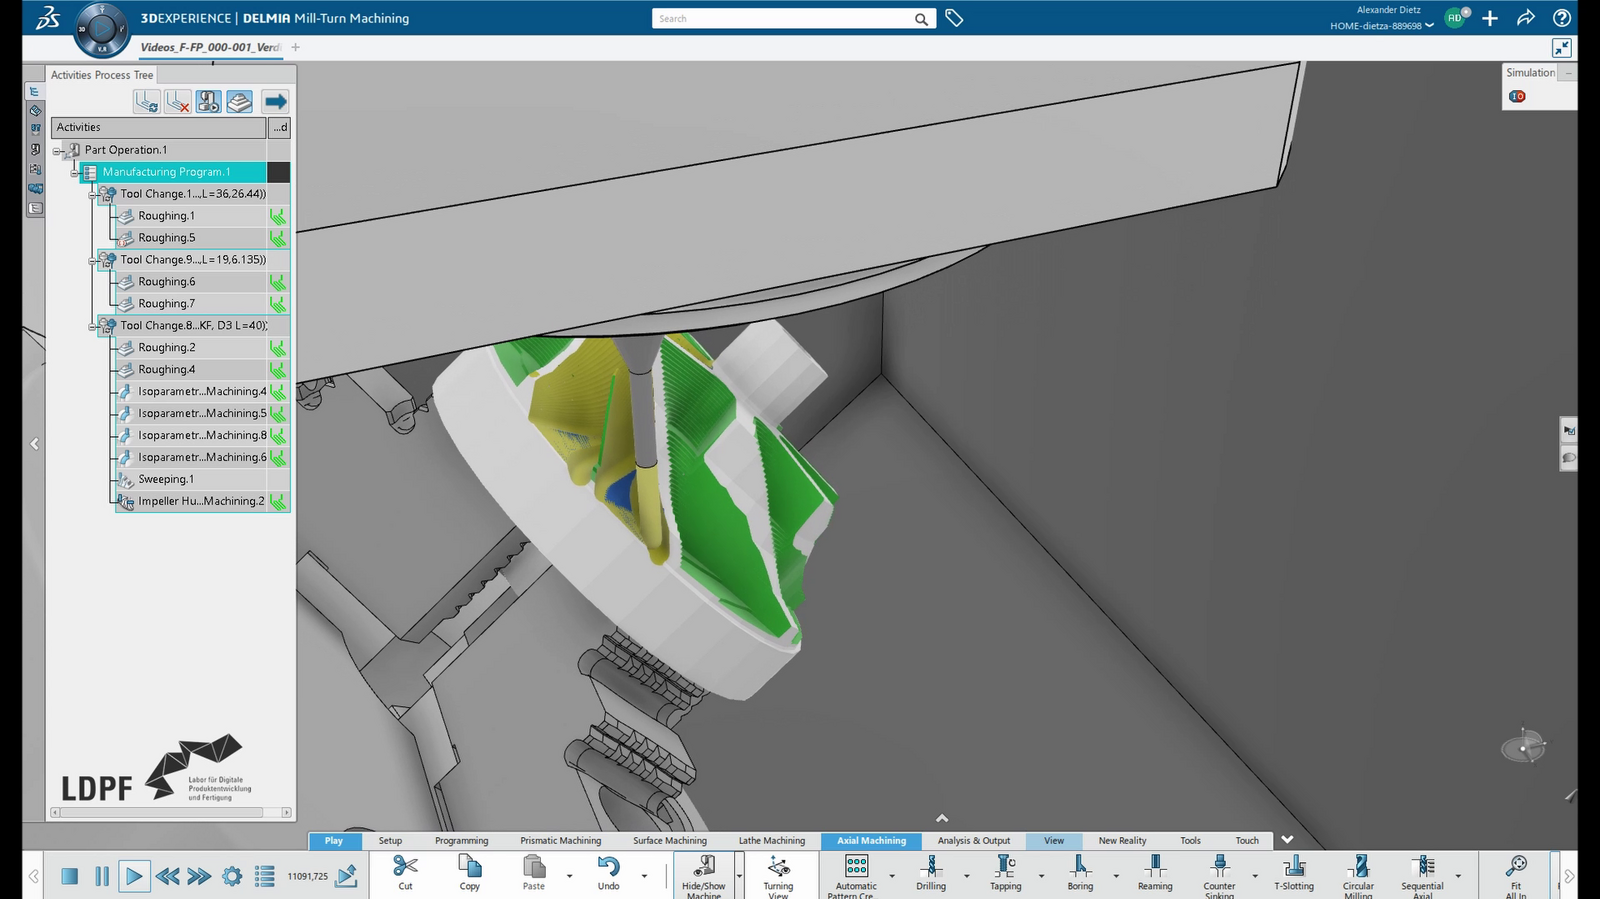1600x899 pixels.
Task: Open the New Reality tab
Action: pos(1122,841)
